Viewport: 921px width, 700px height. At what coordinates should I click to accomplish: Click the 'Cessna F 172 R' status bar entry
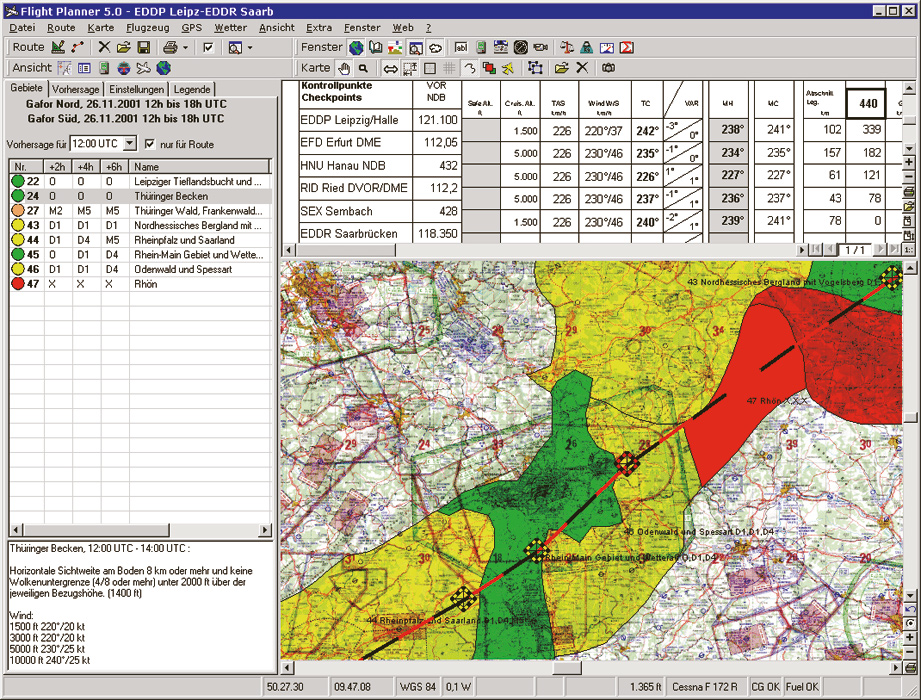coord(705,686)
